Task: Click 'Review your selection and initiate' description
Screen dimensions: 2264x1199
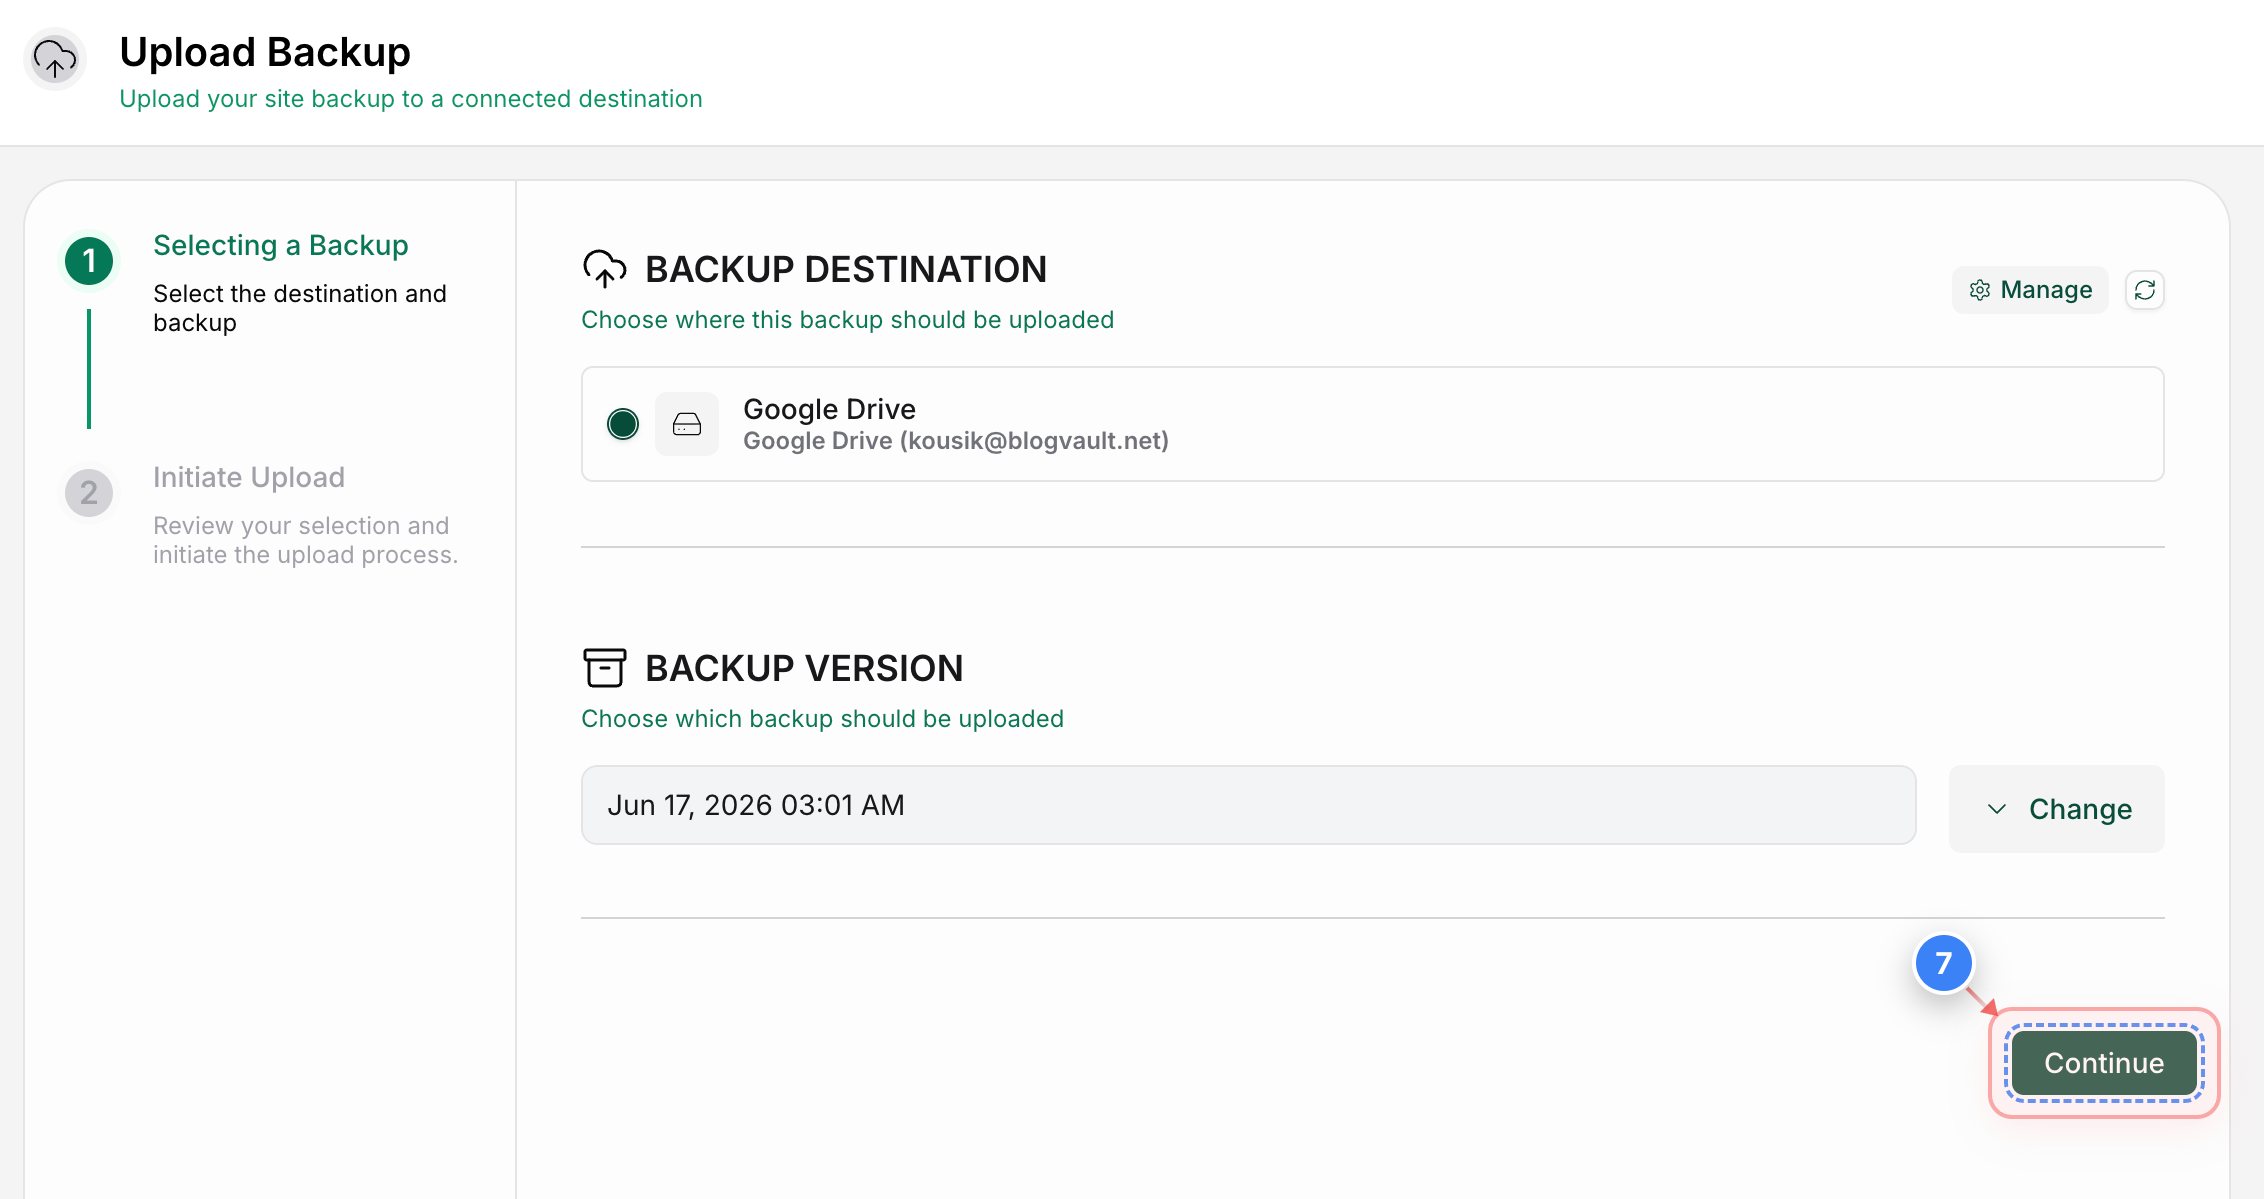Action: click(305, 540)
